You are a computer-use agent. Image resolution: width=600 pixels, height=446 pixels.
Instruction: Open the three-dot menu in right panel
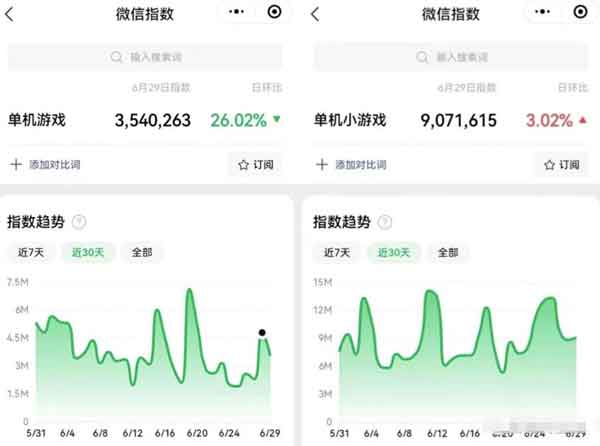542,12
